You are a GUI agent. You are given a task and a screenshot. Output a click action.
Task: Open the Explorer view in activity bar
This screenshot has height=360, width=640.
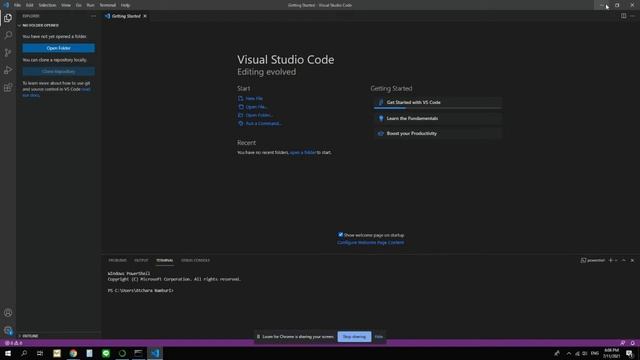click(x=8, y=18)
